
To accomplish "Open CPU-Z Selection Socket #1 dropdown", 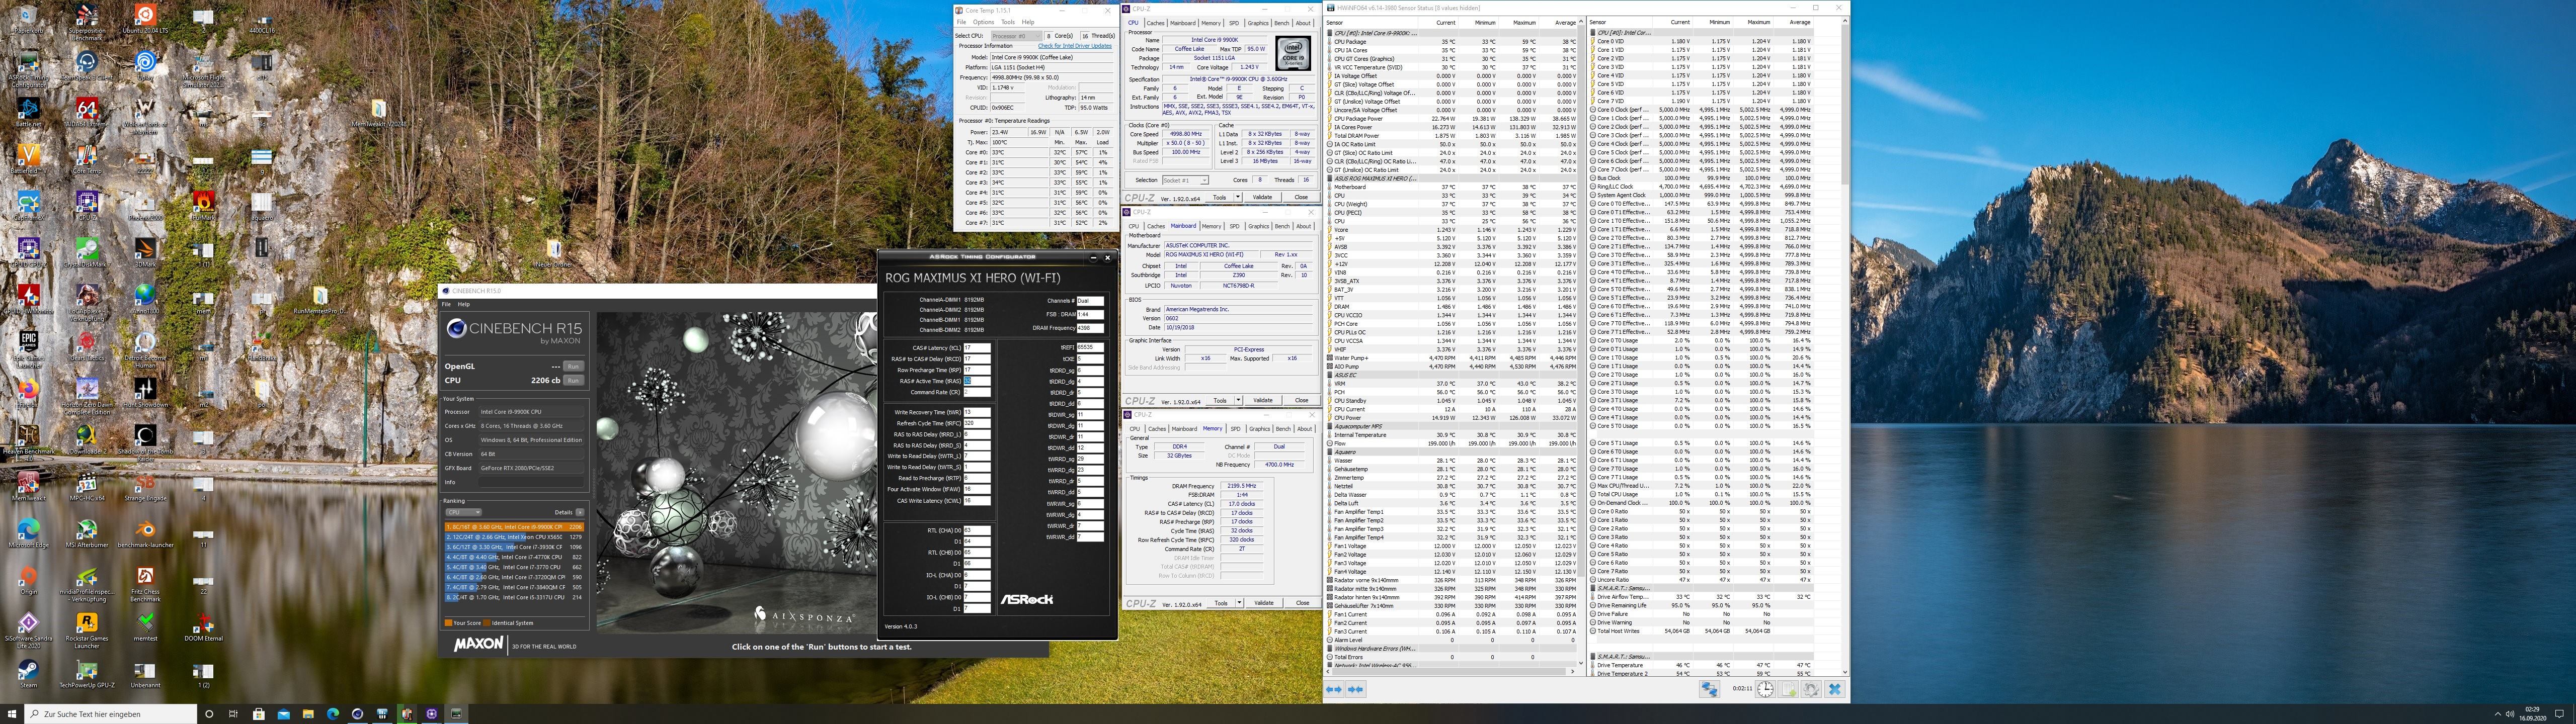I will (x=1185, y=180).
